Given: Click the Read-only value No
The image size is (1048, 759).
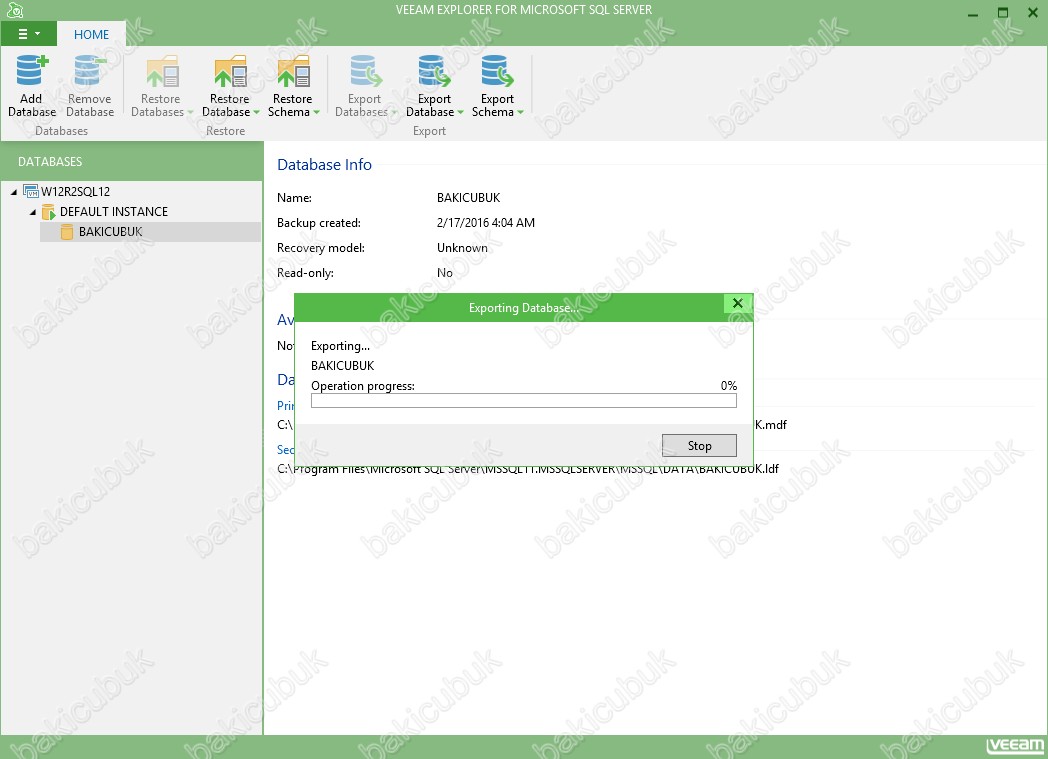Looking at the screenshot, I should point(444,273).
